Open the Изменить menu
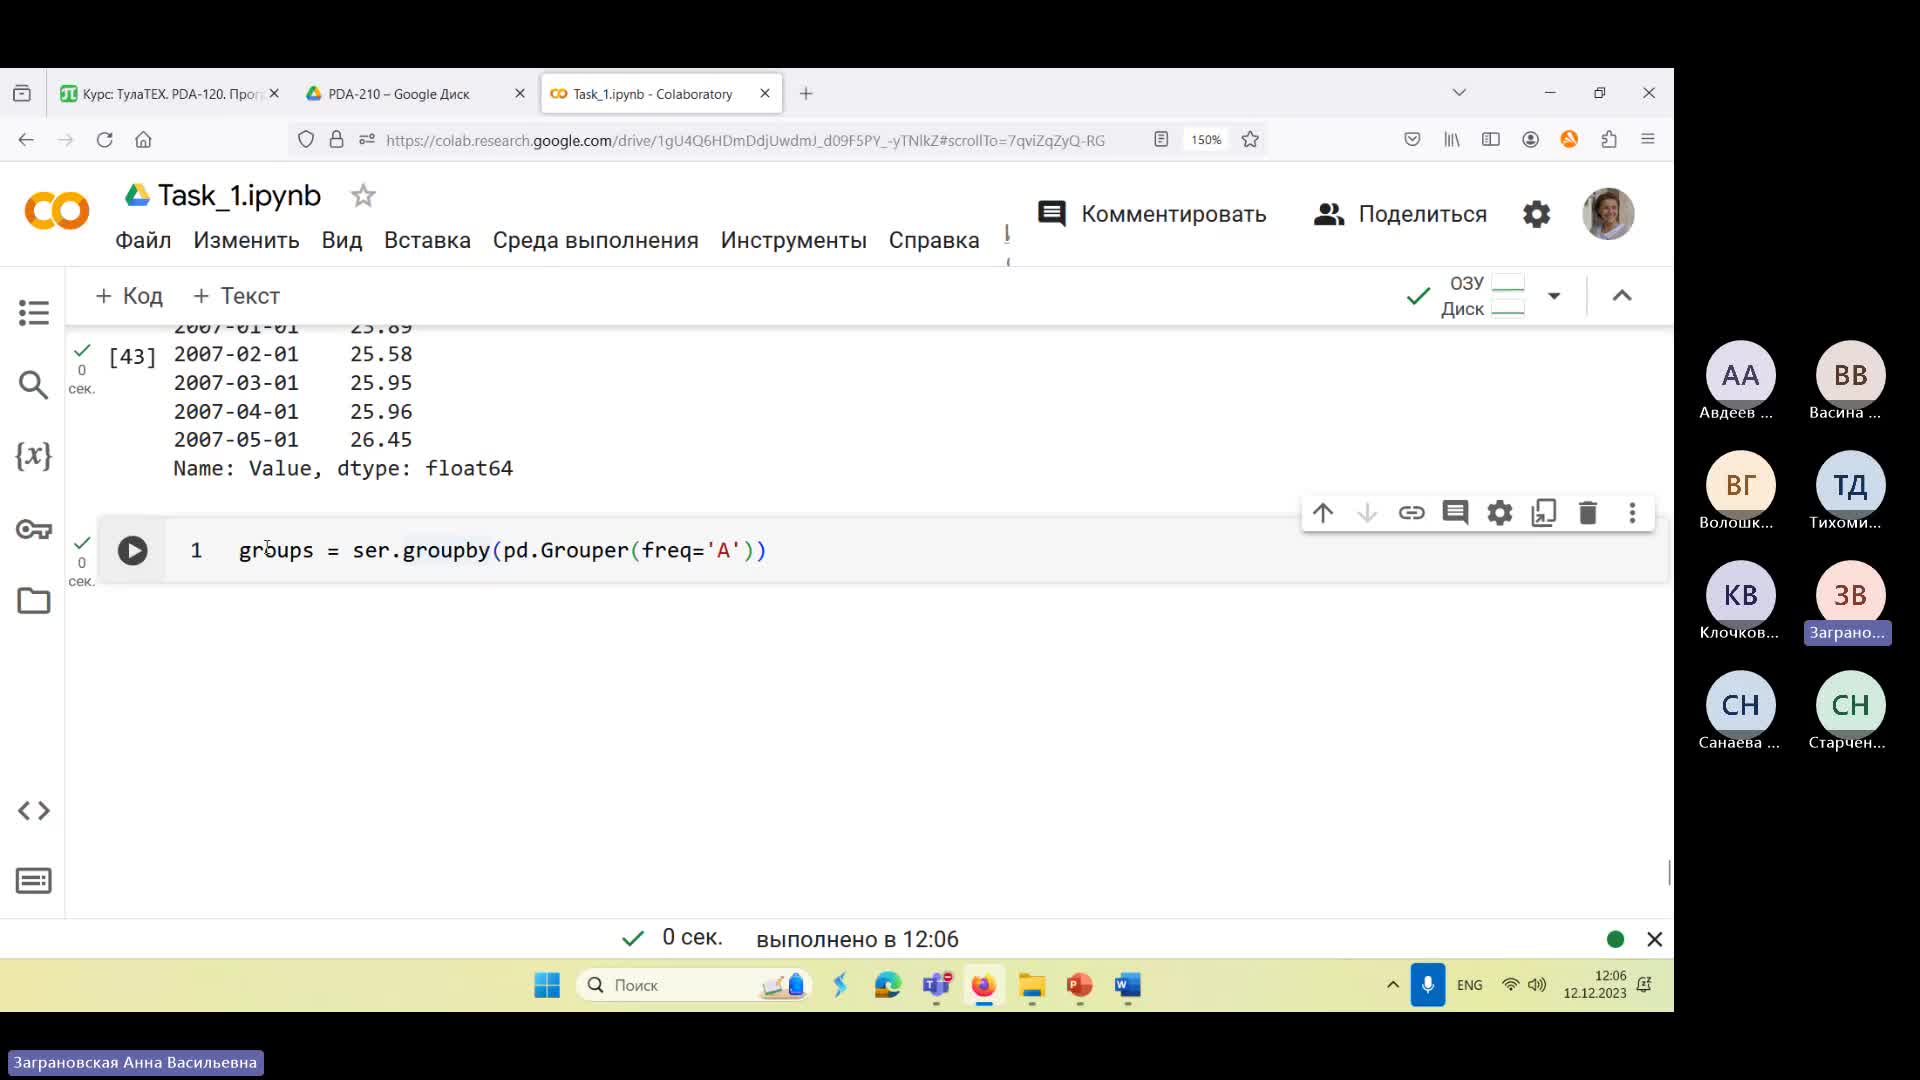Image resolution: width=1920 pixels, height=1080 pixels. pos(246,241)
